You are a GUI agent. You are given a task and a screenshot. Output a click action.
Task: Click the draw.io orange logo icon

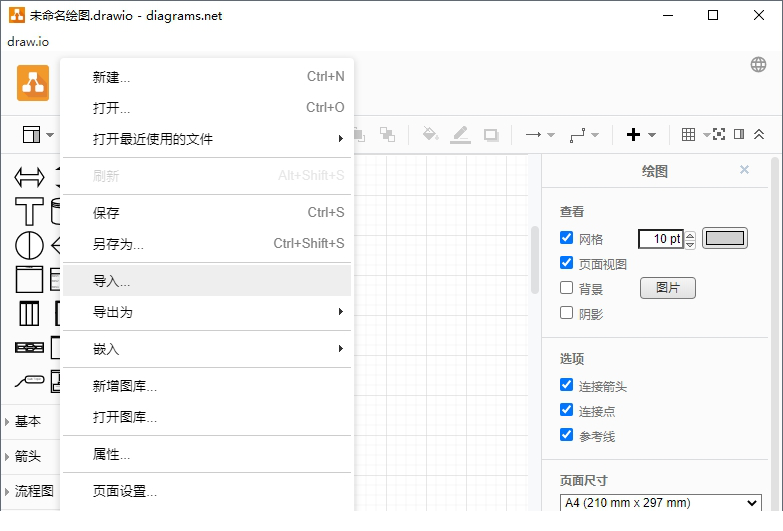pos(33,83)
